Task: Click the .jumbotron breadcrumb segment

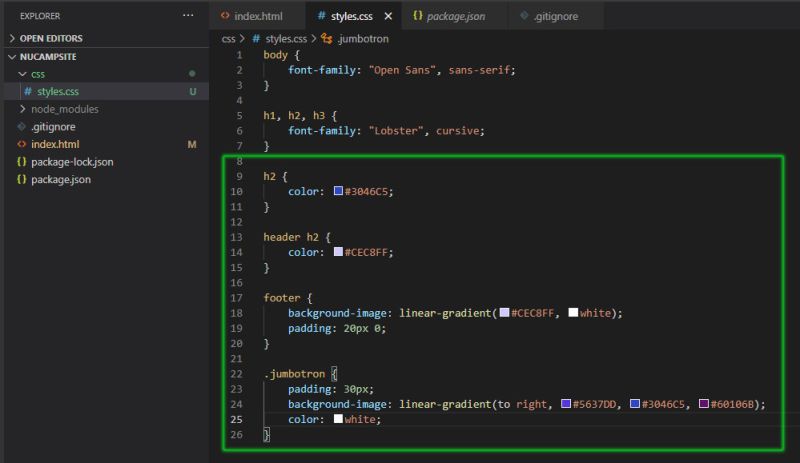Action: [x=363, y=39]
